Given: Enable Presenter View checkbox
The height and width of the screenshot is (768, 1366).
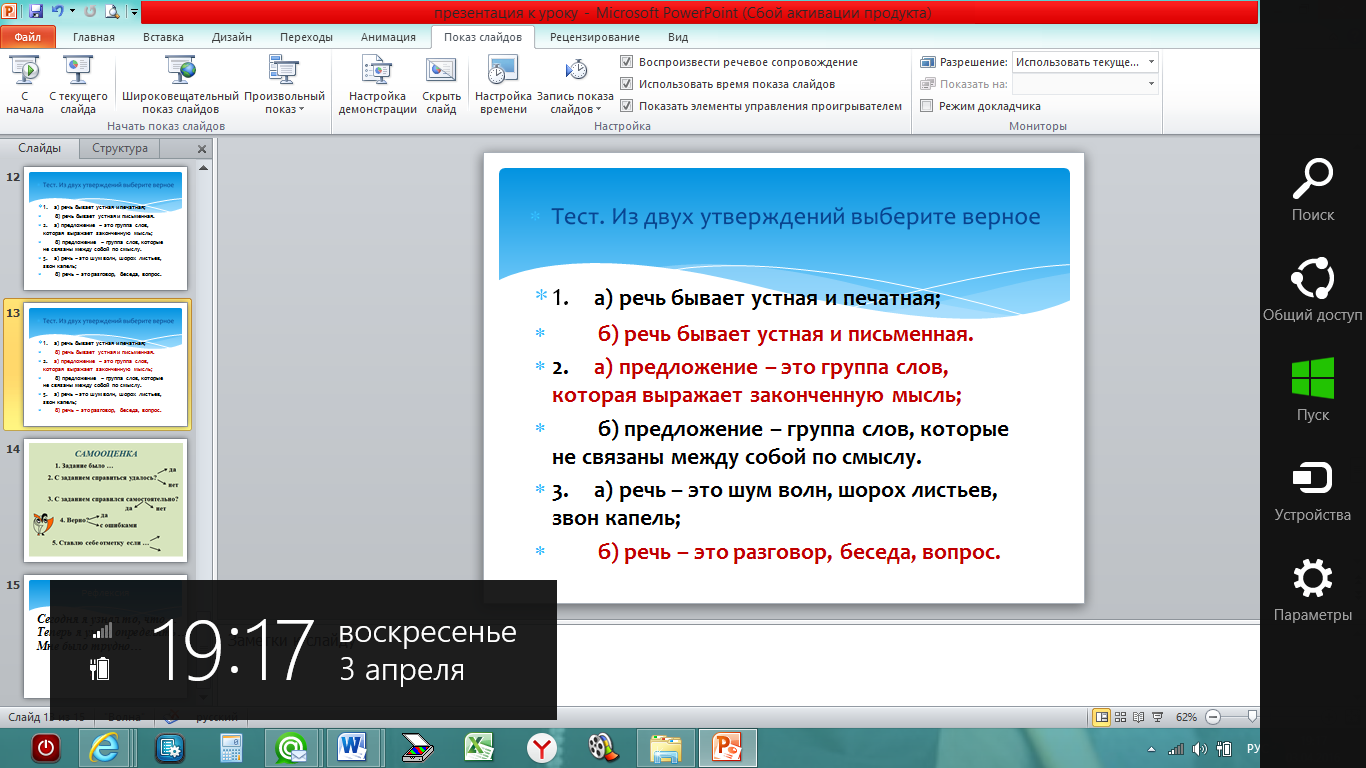Looking at the screenshot, I should pos(927,106).
